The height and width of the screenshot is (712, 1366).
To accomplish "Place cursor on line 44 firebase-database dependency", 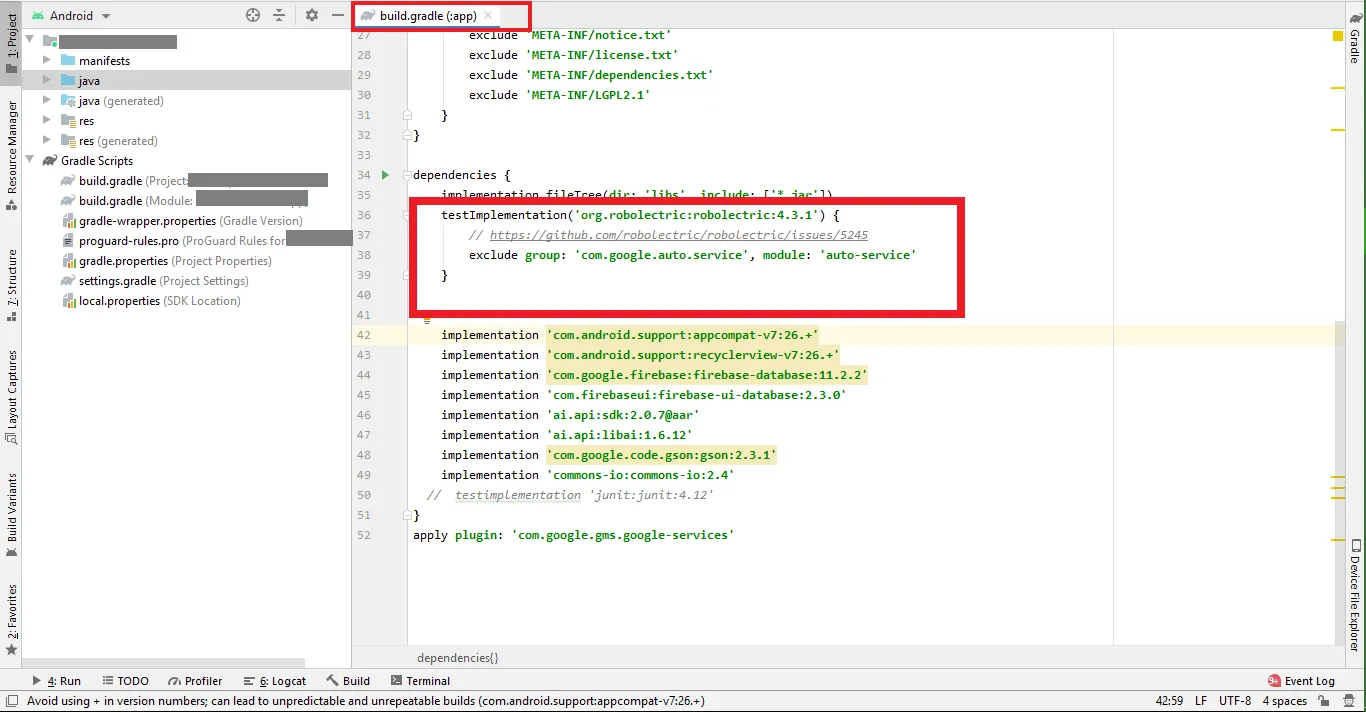I will click(x=707, y=375).
